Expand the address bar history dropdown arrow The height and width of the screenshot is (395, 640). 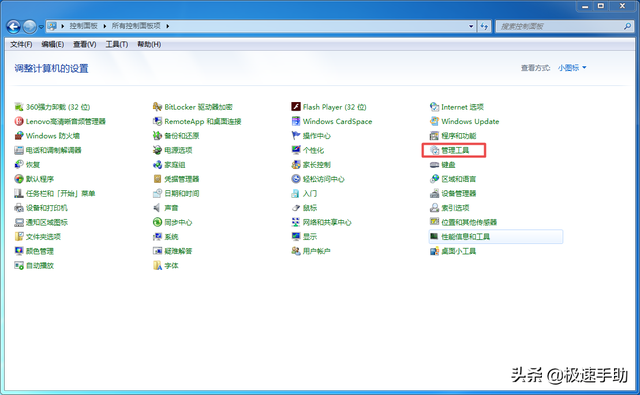point(471,26)
